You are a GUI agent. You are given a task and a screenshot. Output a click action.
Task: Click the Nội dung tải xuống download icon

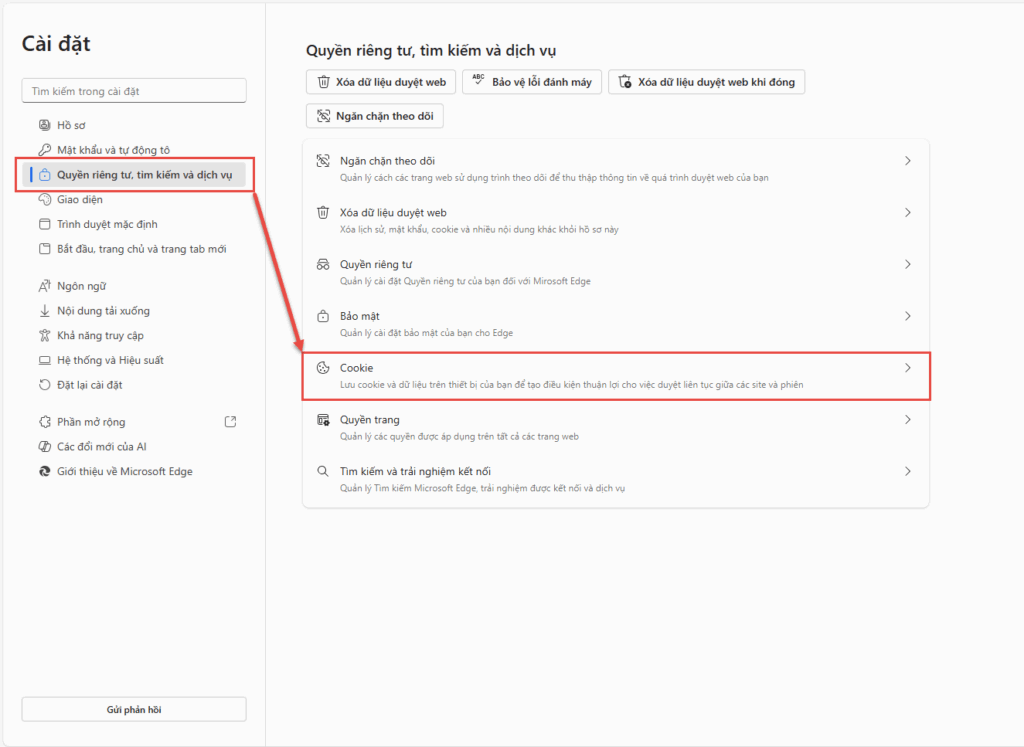pos(44,311)
